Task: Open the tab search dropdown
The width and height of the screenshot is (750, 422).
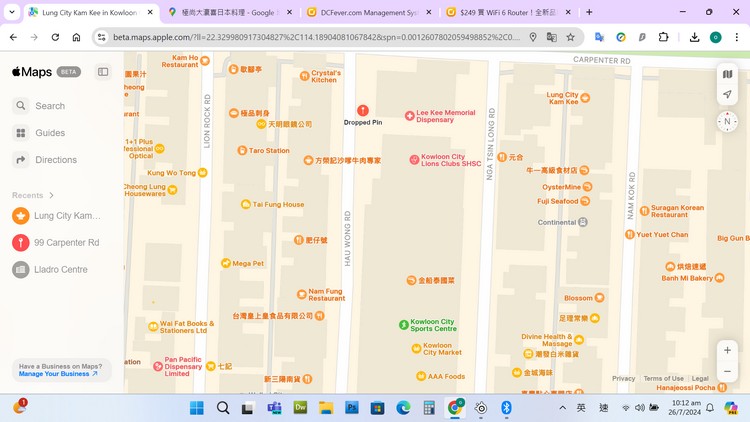Action: [x=12, y=12]
